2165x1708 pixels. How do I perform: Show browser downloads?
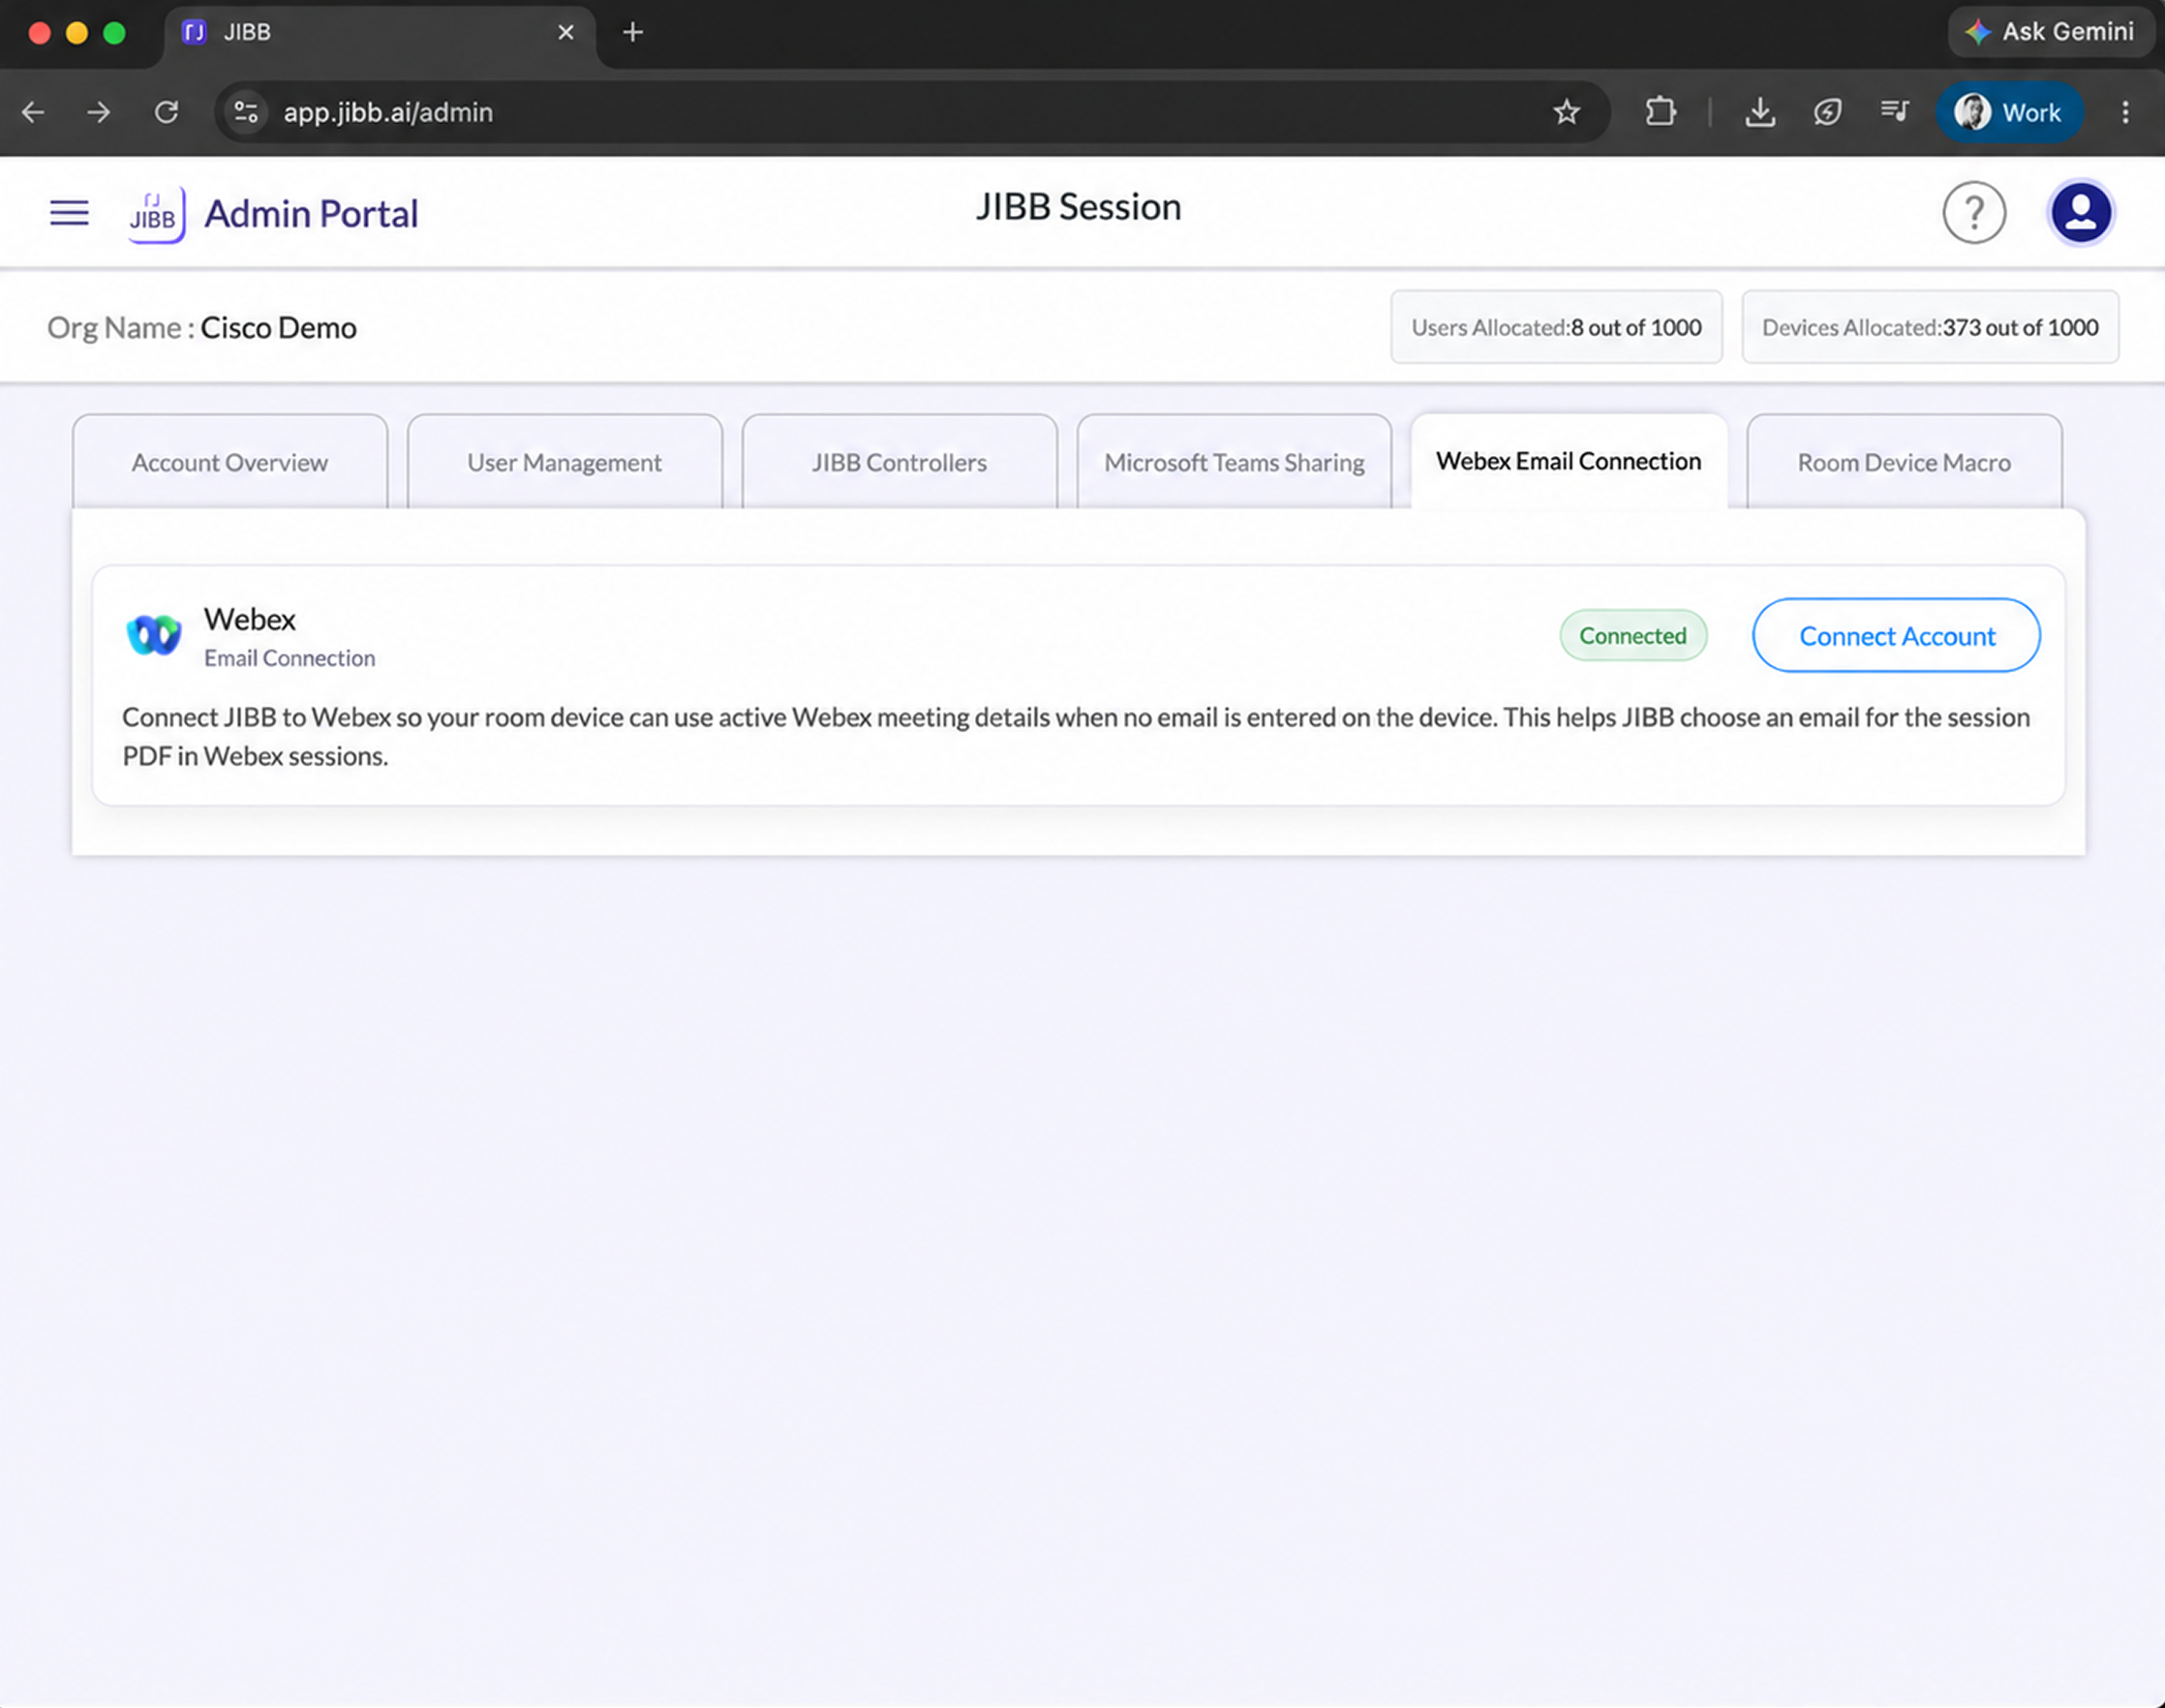(x=1760, y=112)
